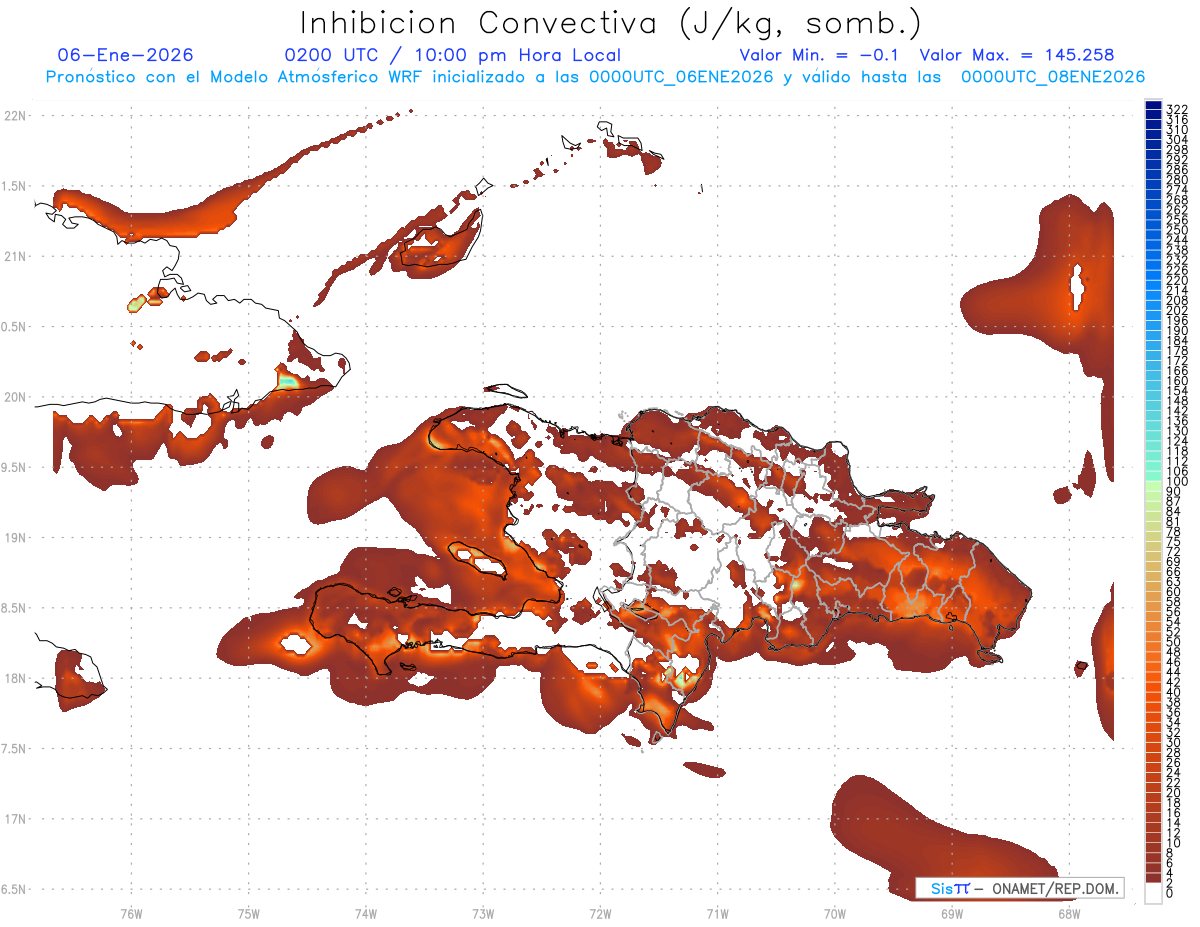
Task: Click the '19N' latitude label
Action: point(15,537)
